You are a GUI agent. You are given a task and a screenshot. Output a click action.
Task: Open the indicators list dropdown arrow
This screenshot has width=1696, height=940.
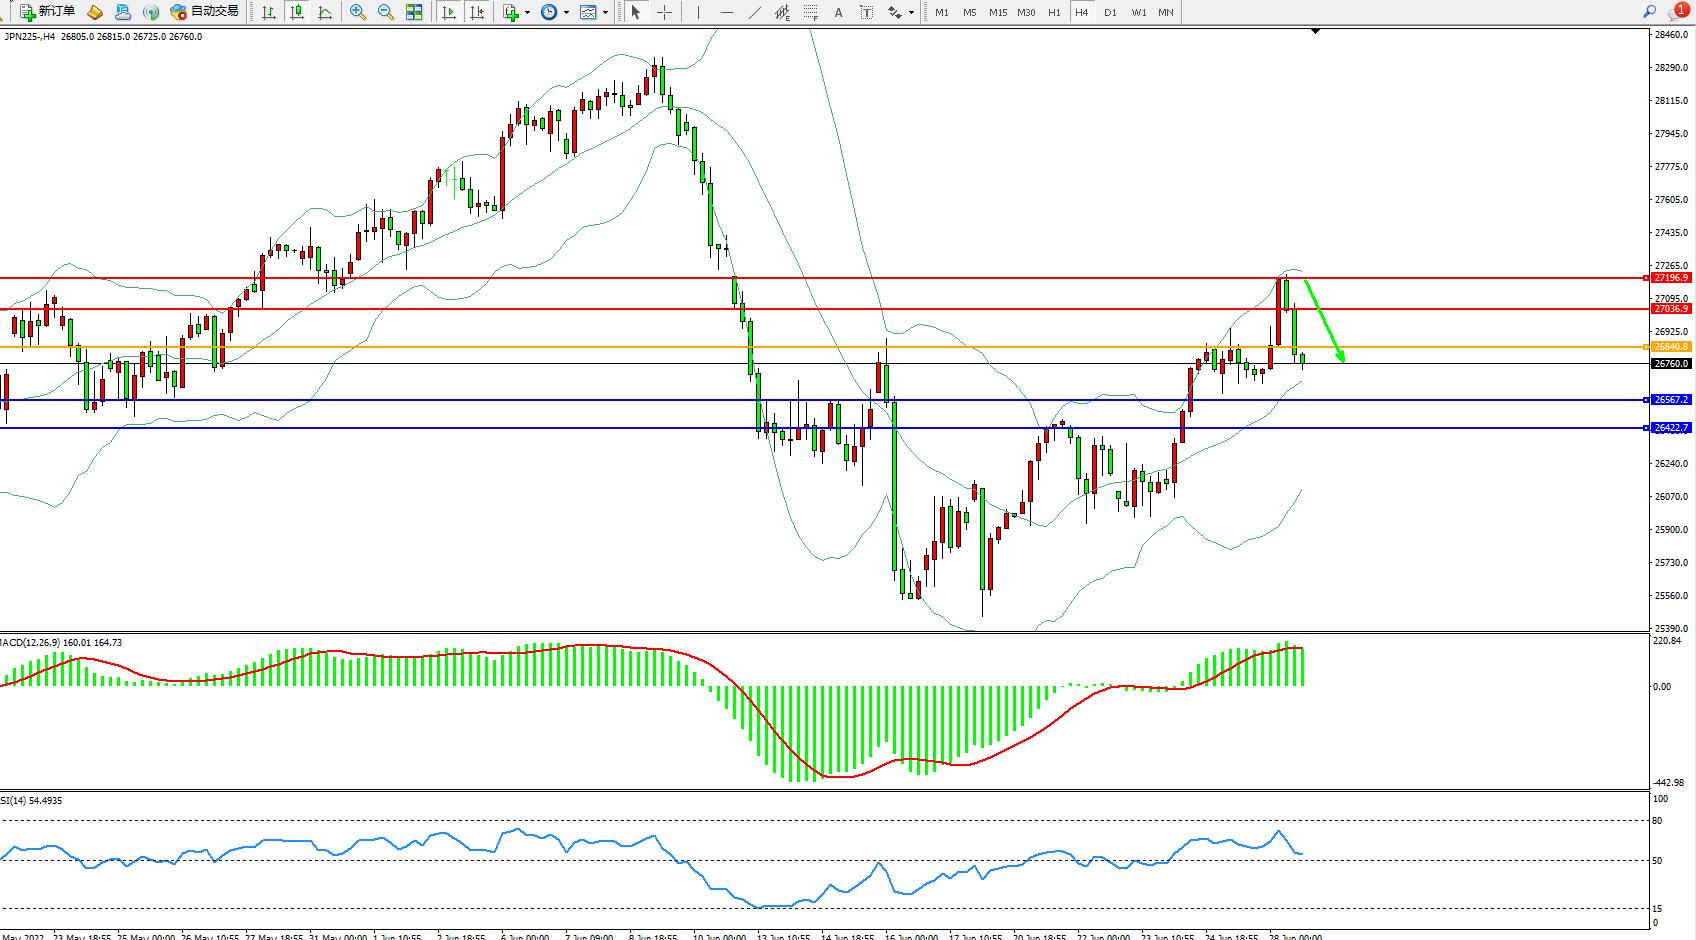pos(527,13)
